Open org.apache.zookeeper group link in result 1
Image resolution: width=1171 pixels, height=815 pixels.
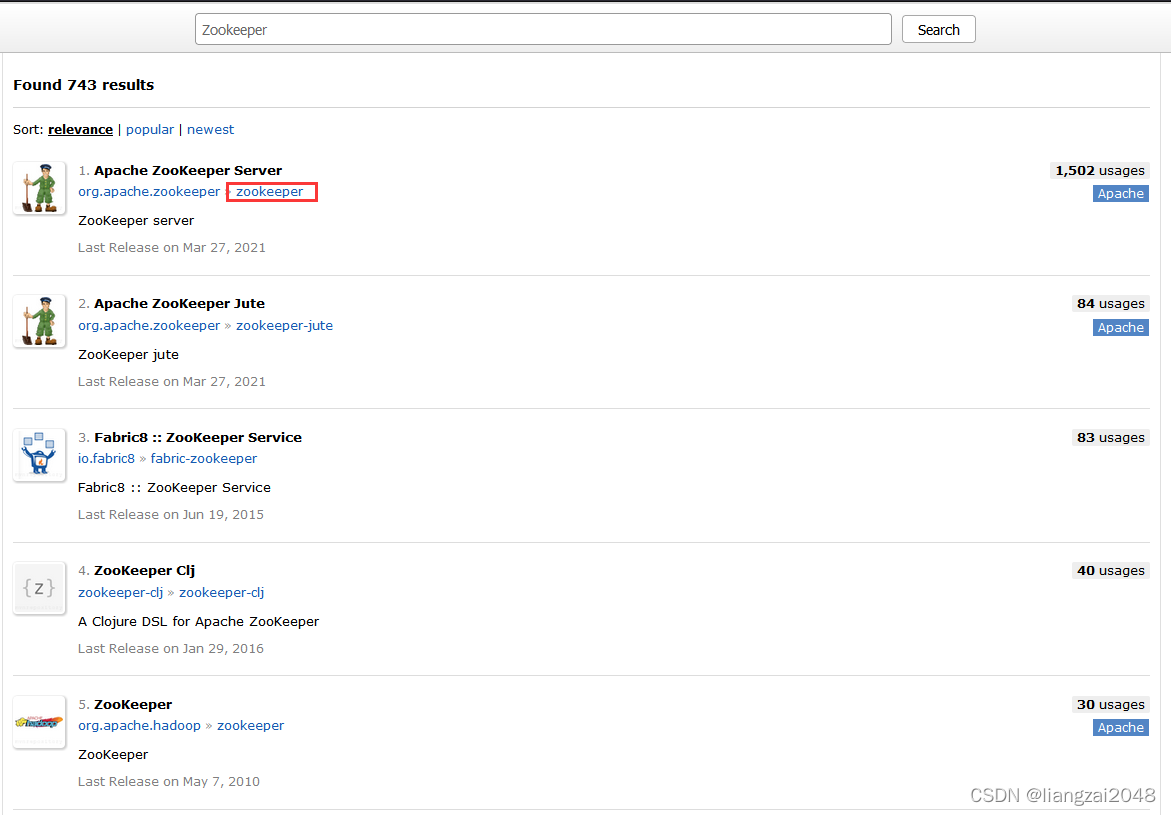coord(149,192)
